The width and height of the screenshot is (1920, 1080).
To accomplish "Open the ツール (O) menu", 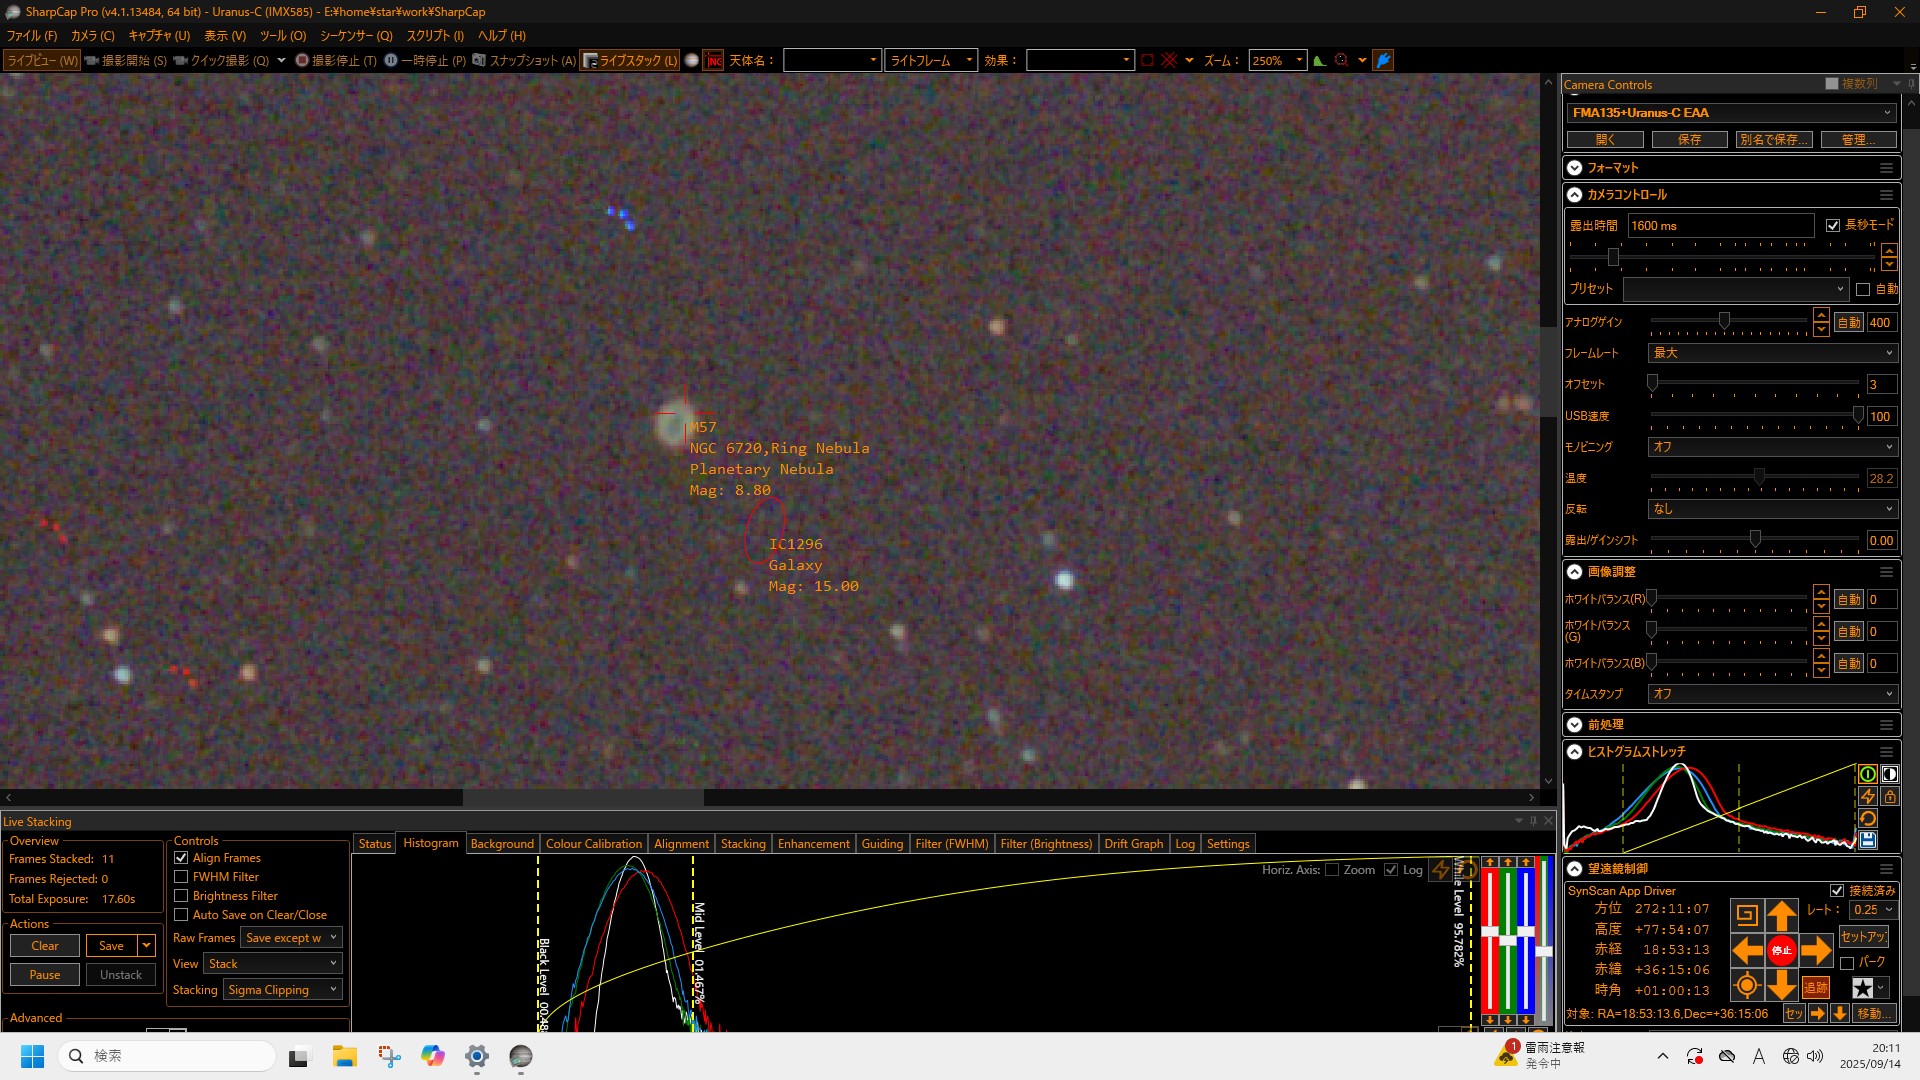I will pos(282,36).
